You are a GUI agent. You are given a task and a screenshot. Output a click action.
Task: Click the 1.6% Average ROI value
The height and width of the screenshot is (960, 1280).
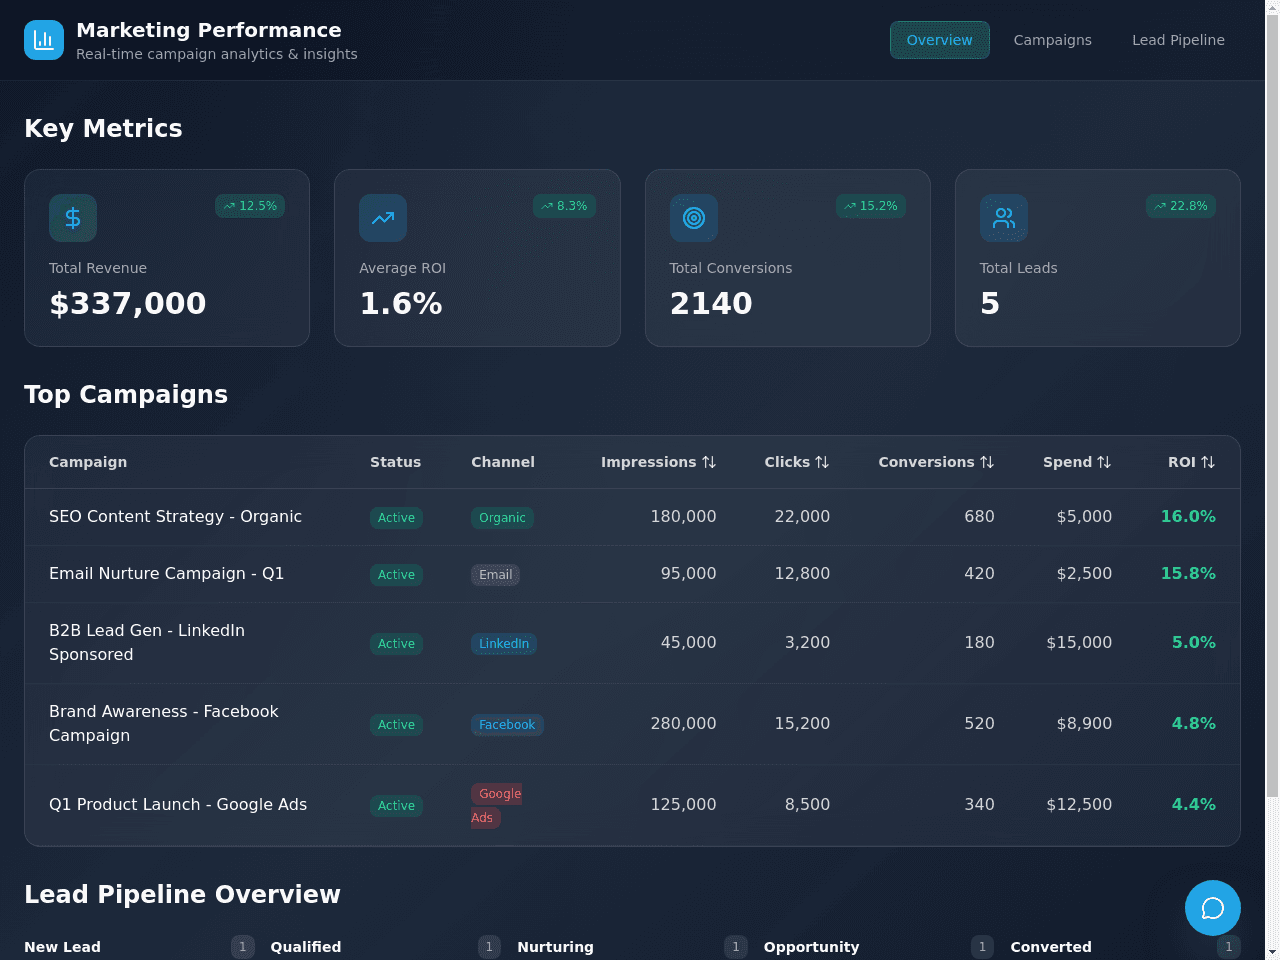(401, 303)
